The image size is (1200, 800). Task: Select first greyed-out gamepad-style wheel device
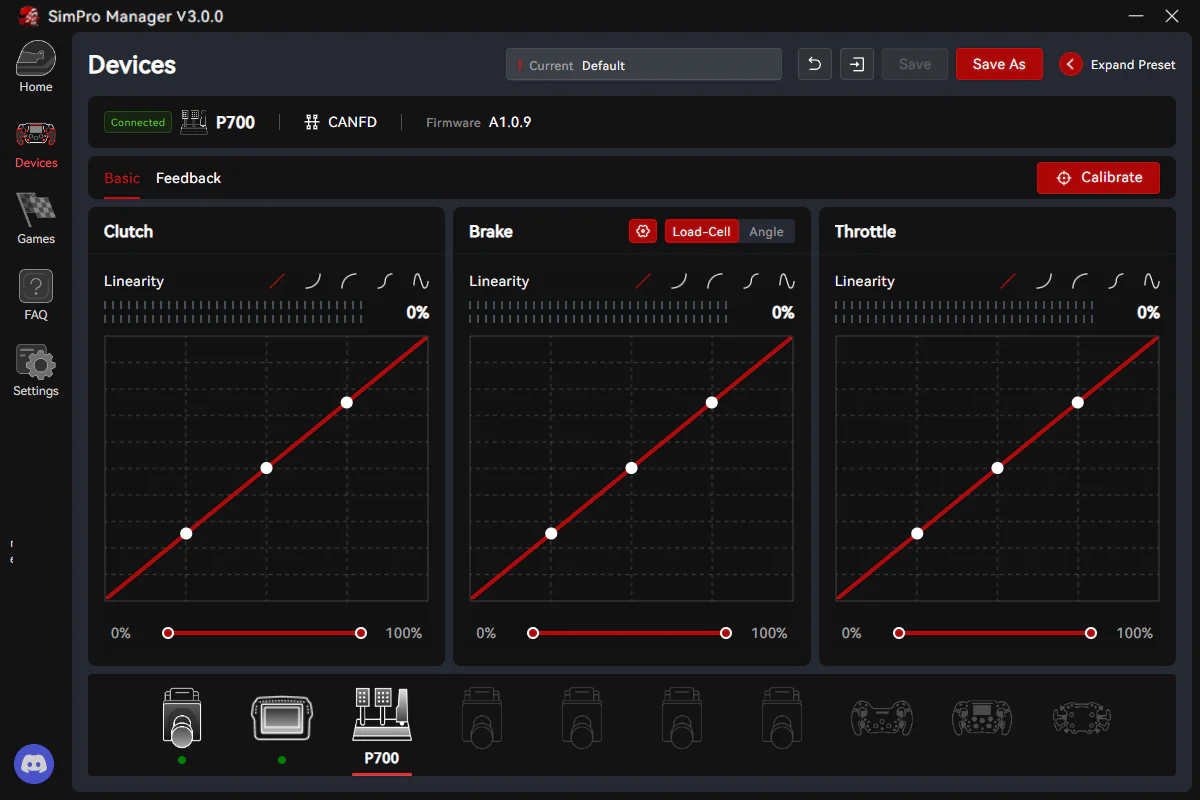pyautogui.click(x=881, y=717)
